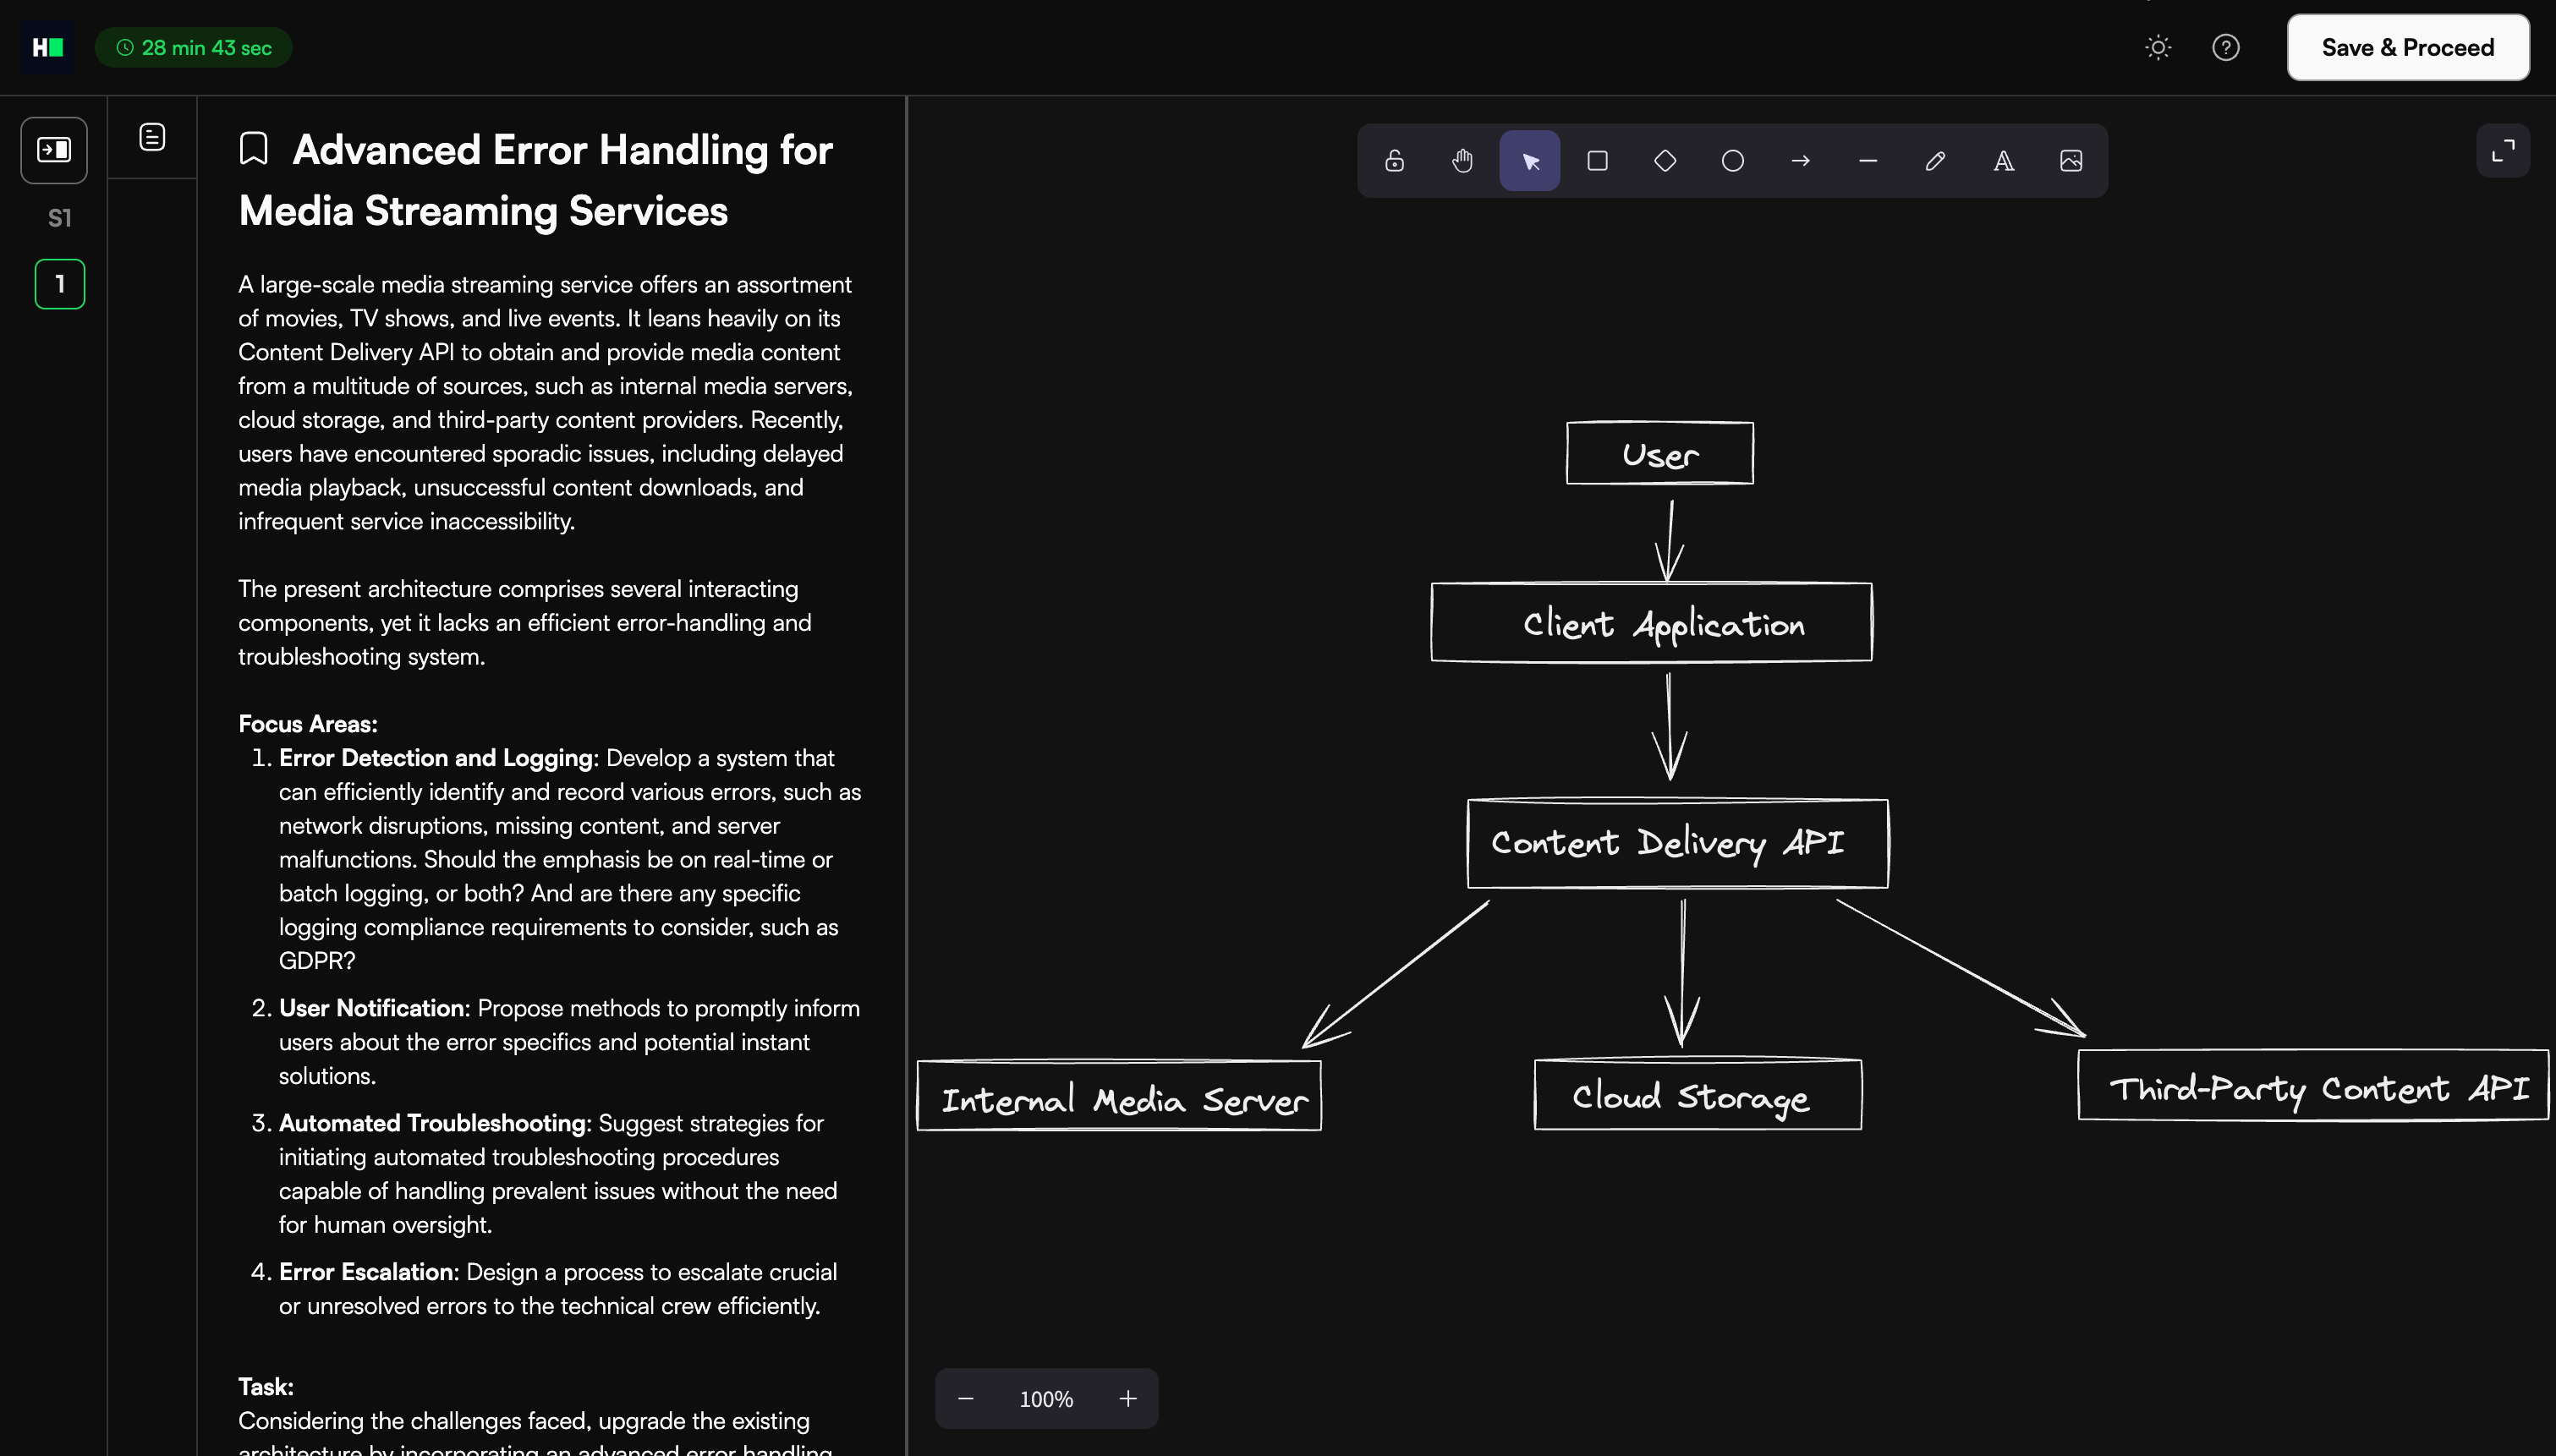Expand the canvas to fullscreen

tap(2502, 151)
